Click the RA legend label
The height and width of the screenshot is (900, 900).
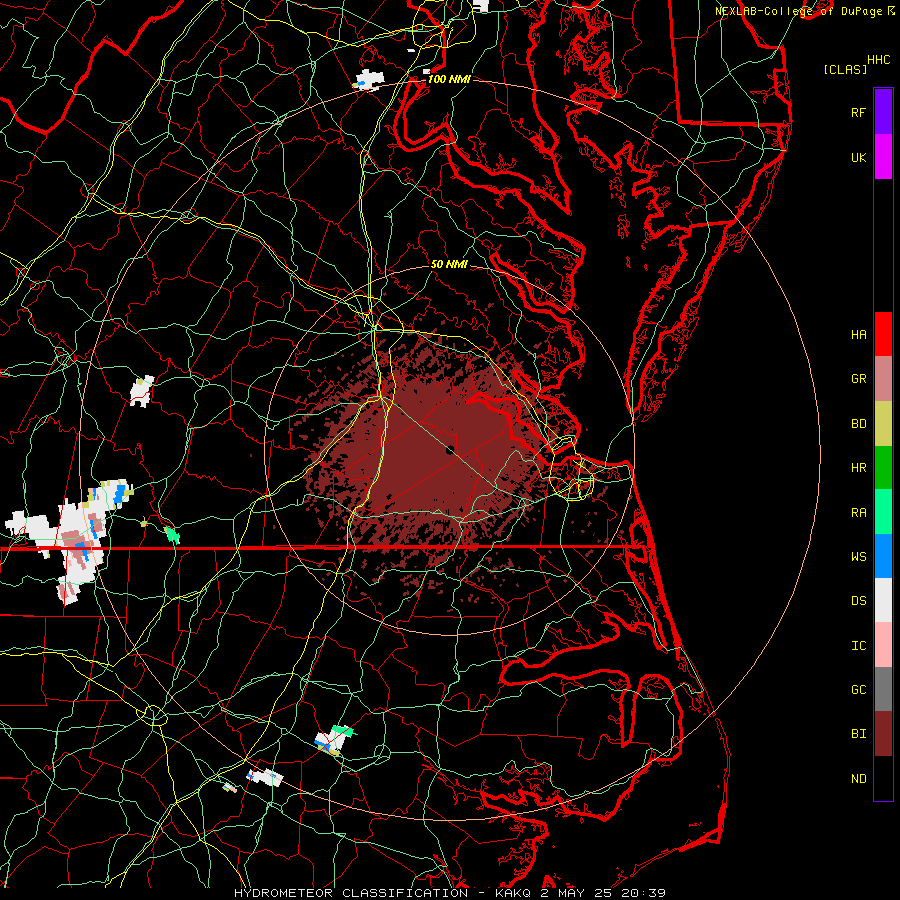point(858,513)
